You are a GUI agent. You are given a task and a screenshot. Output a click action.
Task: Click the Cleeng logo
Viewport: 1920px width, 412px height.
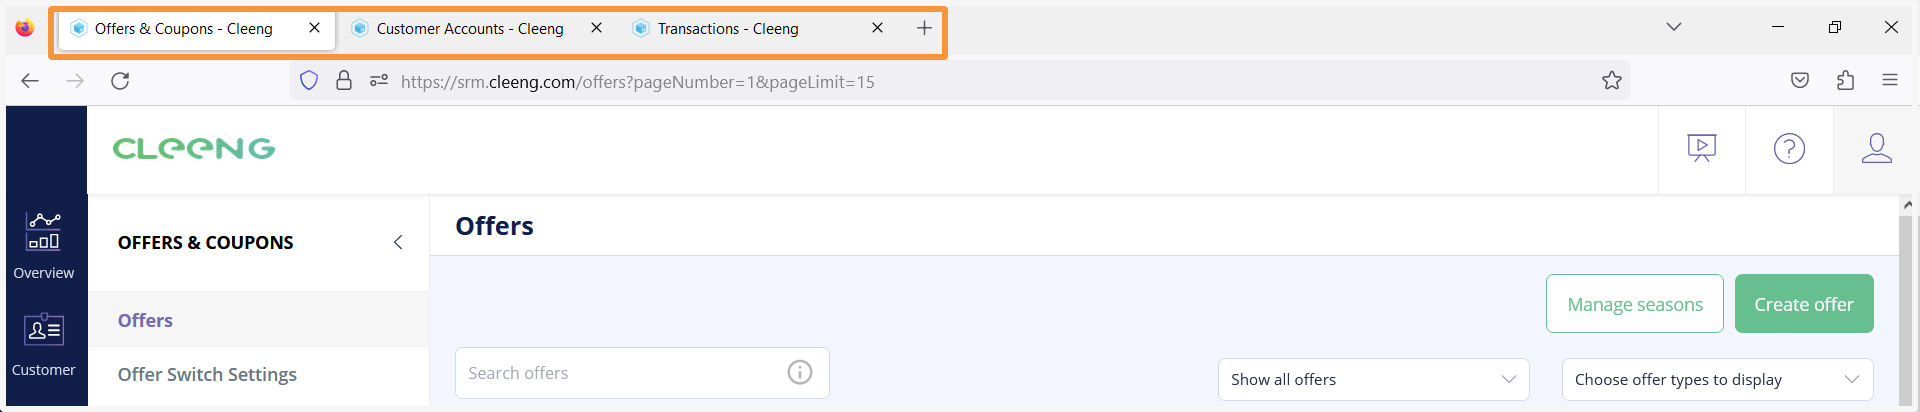194,149
